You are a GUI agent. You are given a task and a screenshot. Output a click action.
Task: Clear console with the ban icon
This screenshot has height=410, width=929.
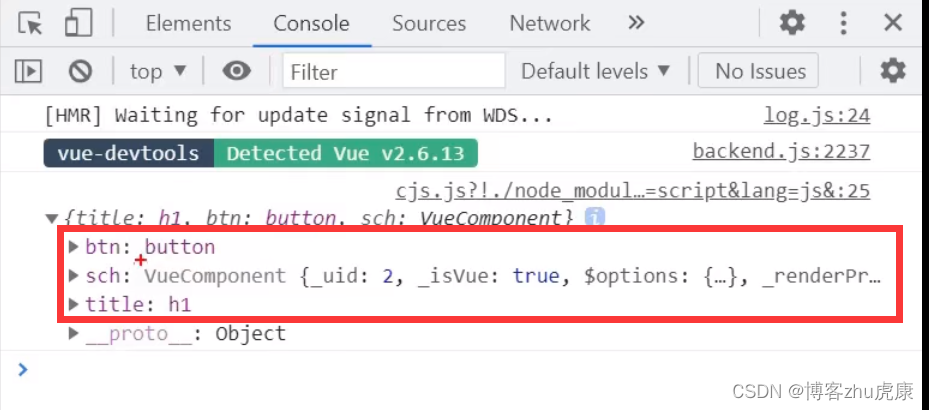(80, 72)
